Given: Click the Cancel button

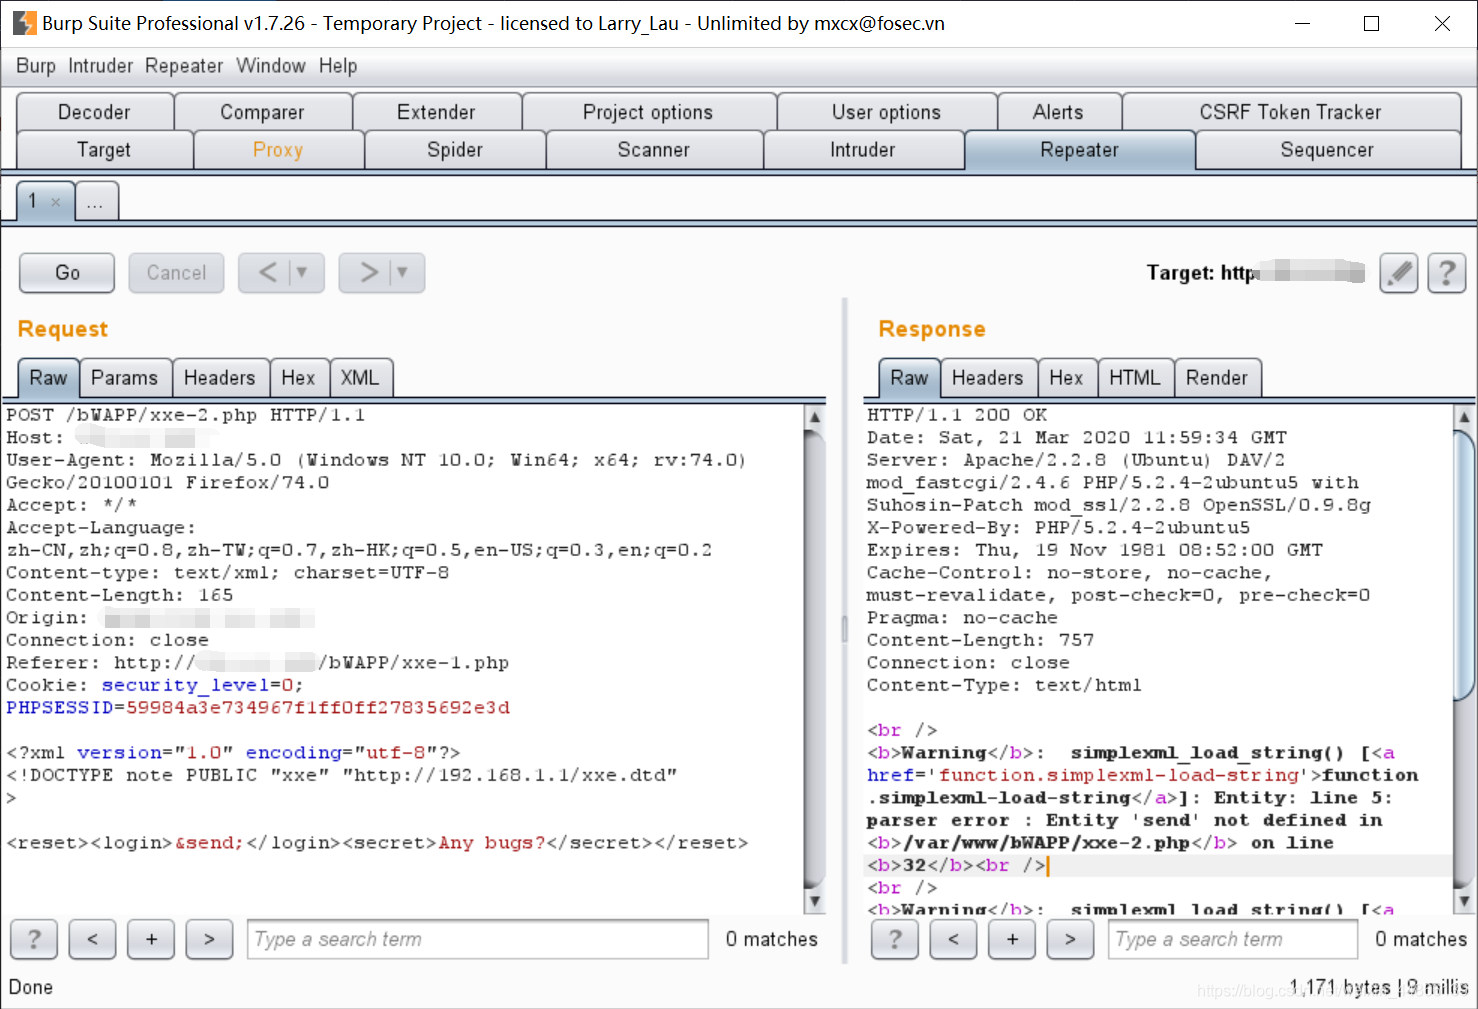Looking at the screenshot, I should 176,272.
